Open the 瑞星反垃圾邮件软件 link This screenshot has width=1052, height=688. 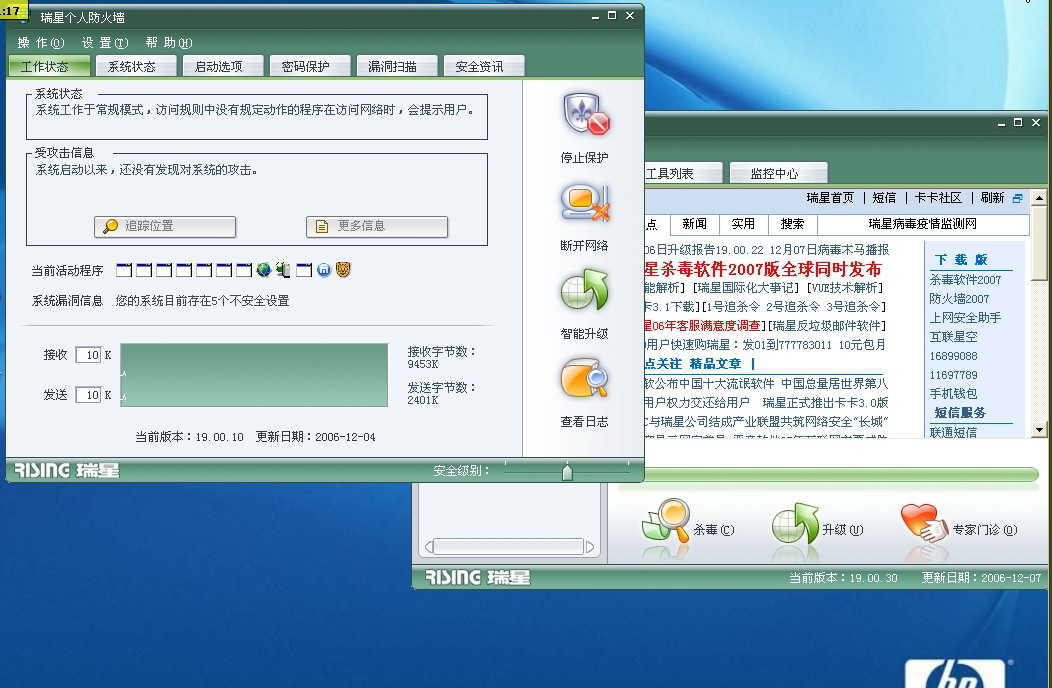coord(827,326)
